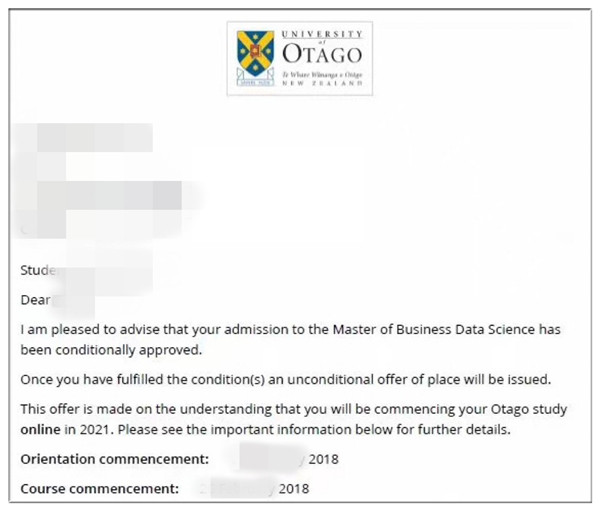Click 'Master of Business Data Science' text
The image size is (600, 511).
click(424, 328)
